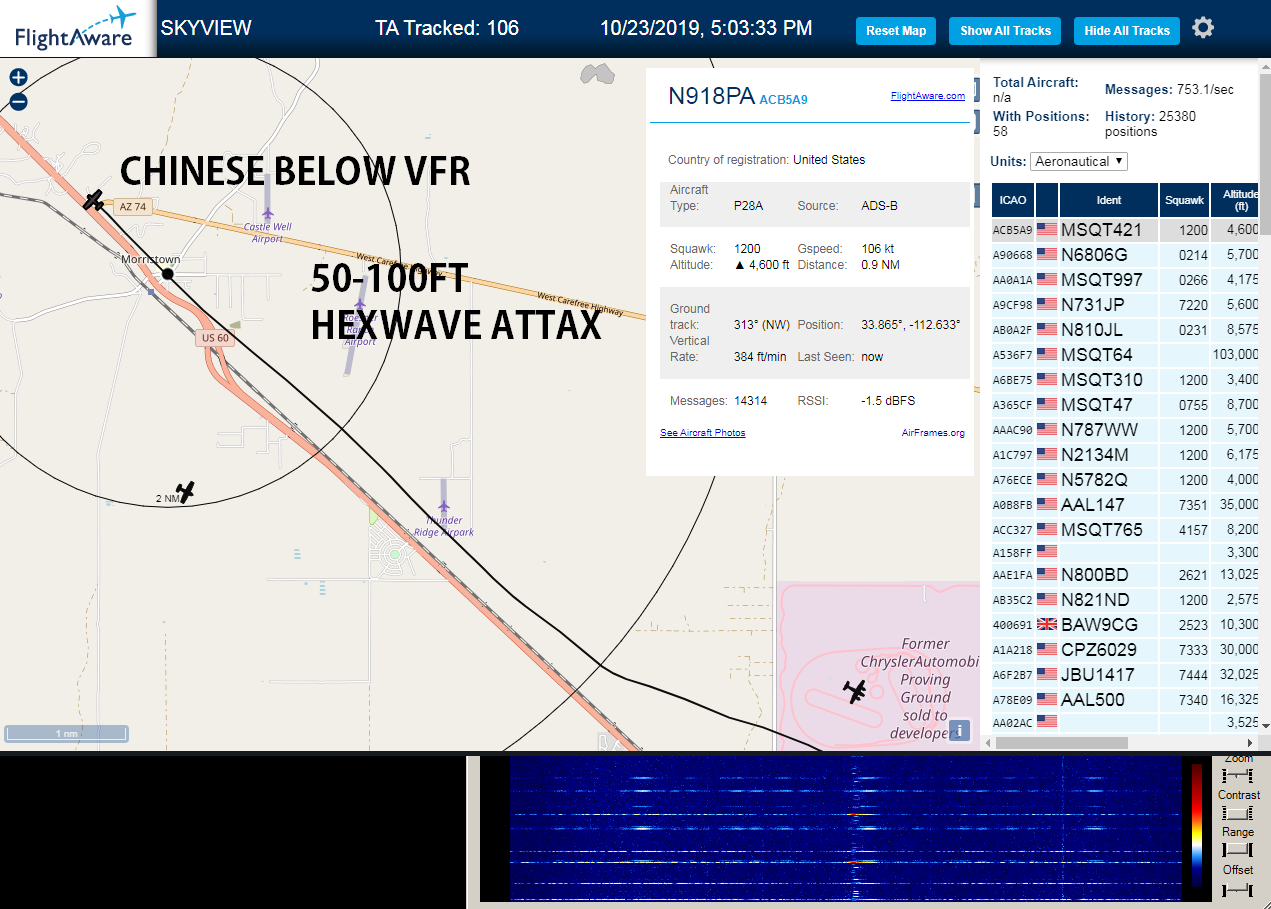Image resolution: width=1271 pixels, height=909 pixels.
Task: Select the N821ND aircraft row
Action: pyautogui.click(x=1126, y=600)
